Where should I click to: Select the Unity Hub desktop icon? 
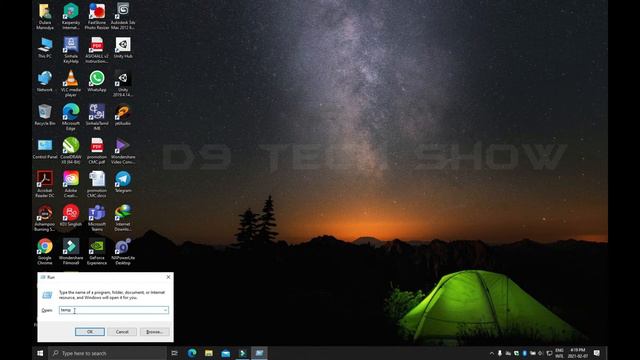123,48
